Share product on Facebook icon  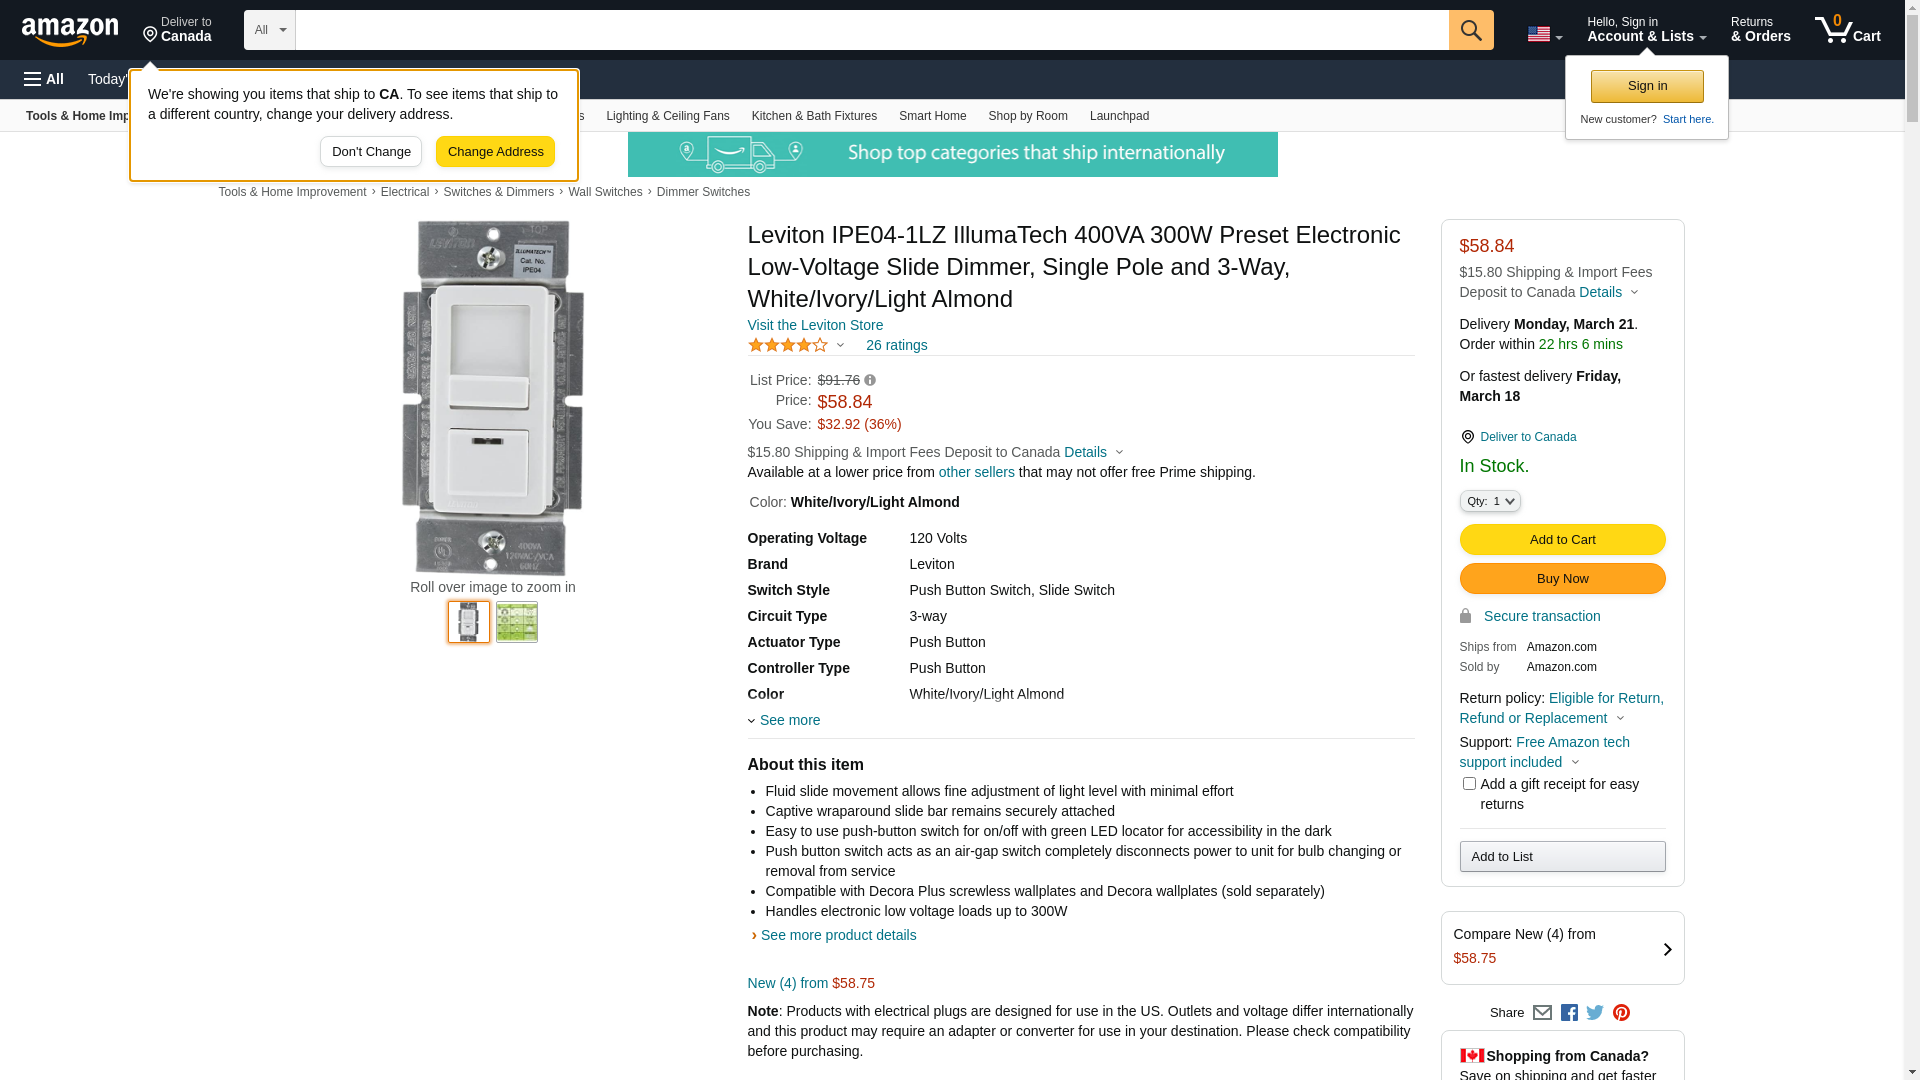[1569, 1013]
